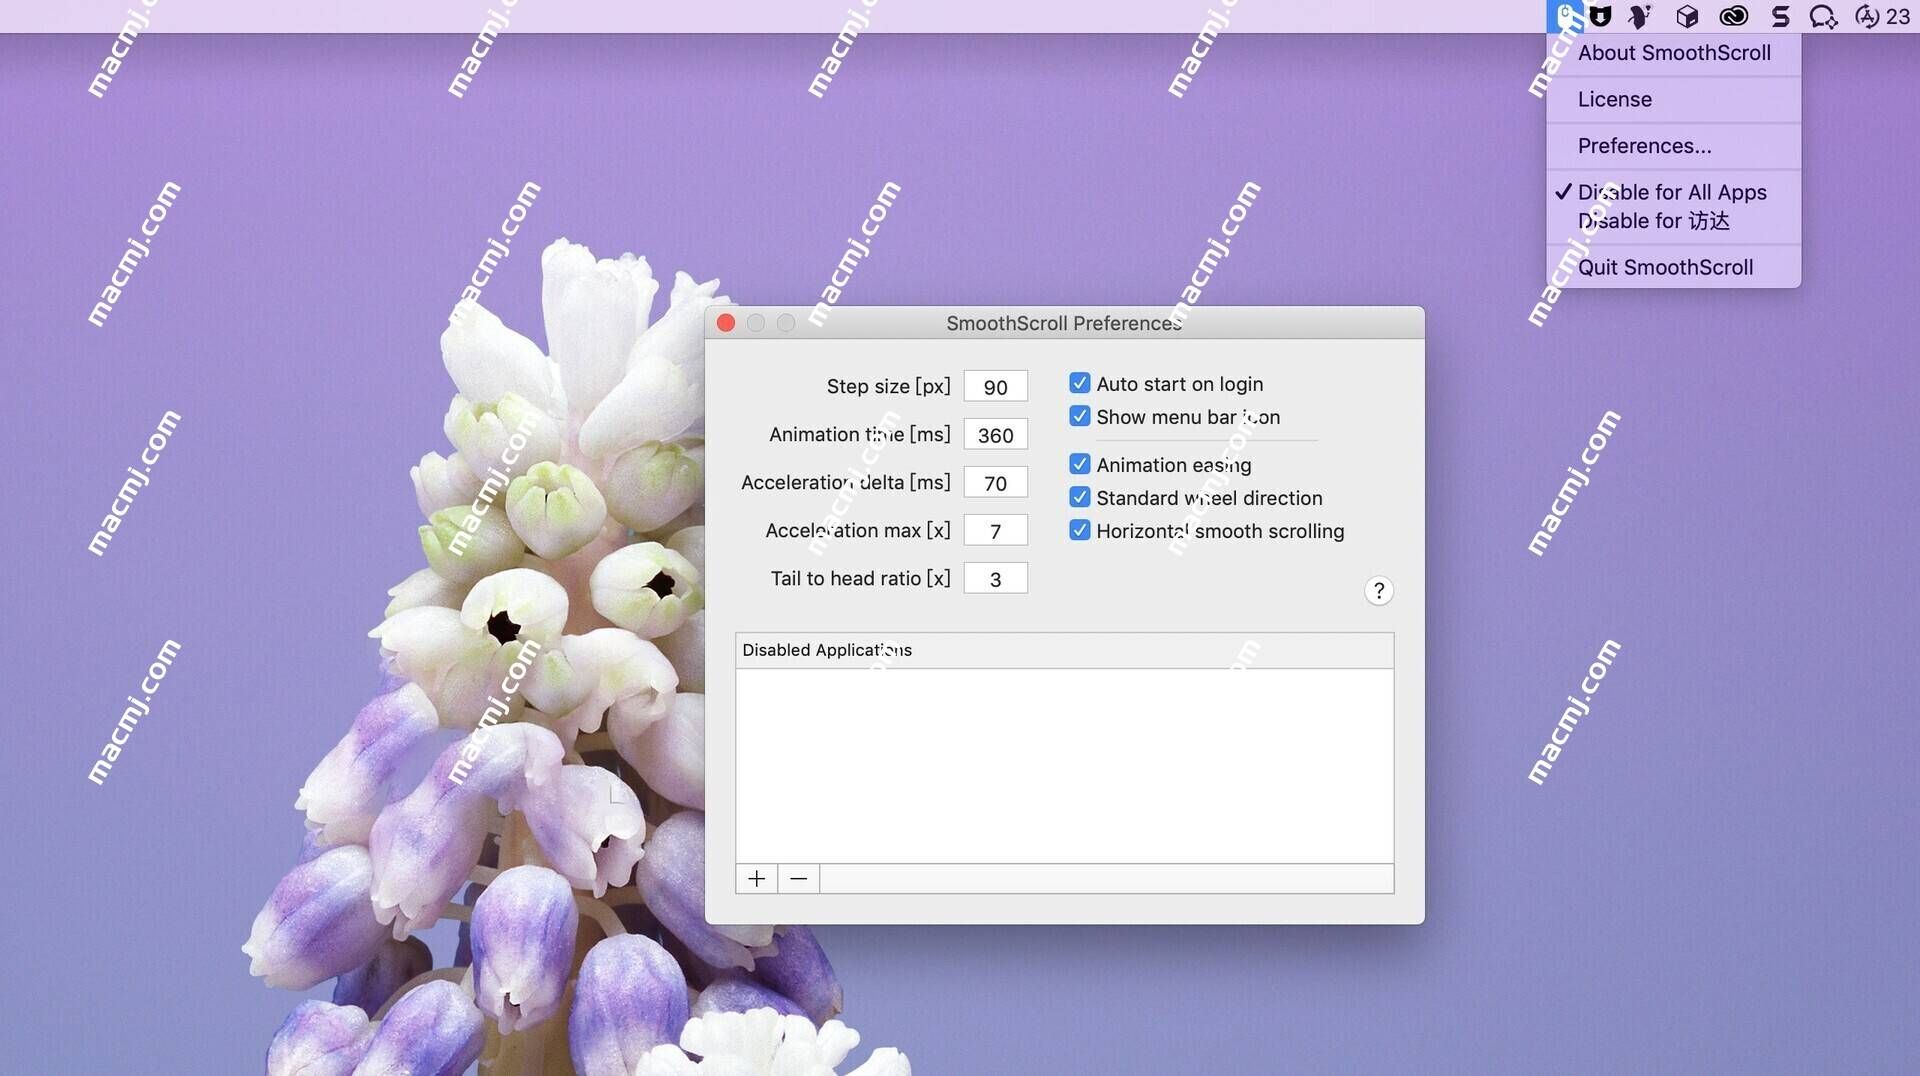Open Adobe Creative Cloud menu bar icon
Viewport: 1920px width, 1076px height.
pos(1733,16)
